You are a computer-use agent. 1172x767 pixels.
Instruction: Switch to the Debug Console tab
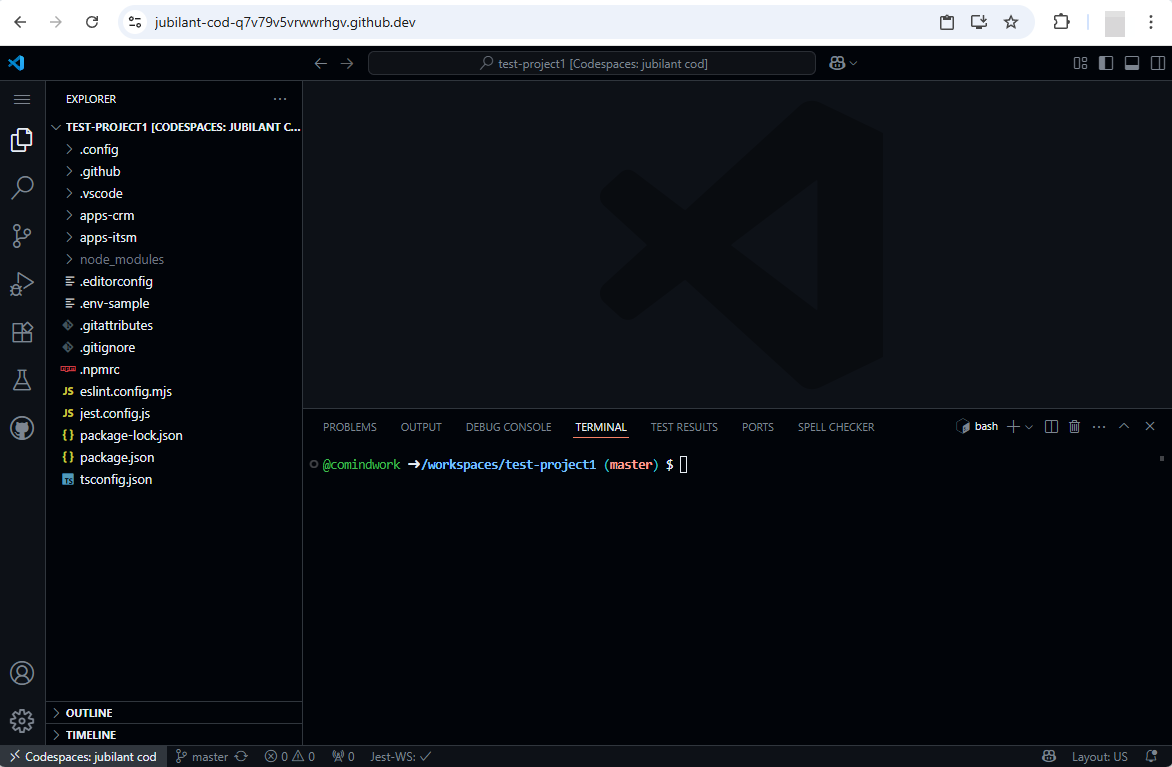point(508,427)
